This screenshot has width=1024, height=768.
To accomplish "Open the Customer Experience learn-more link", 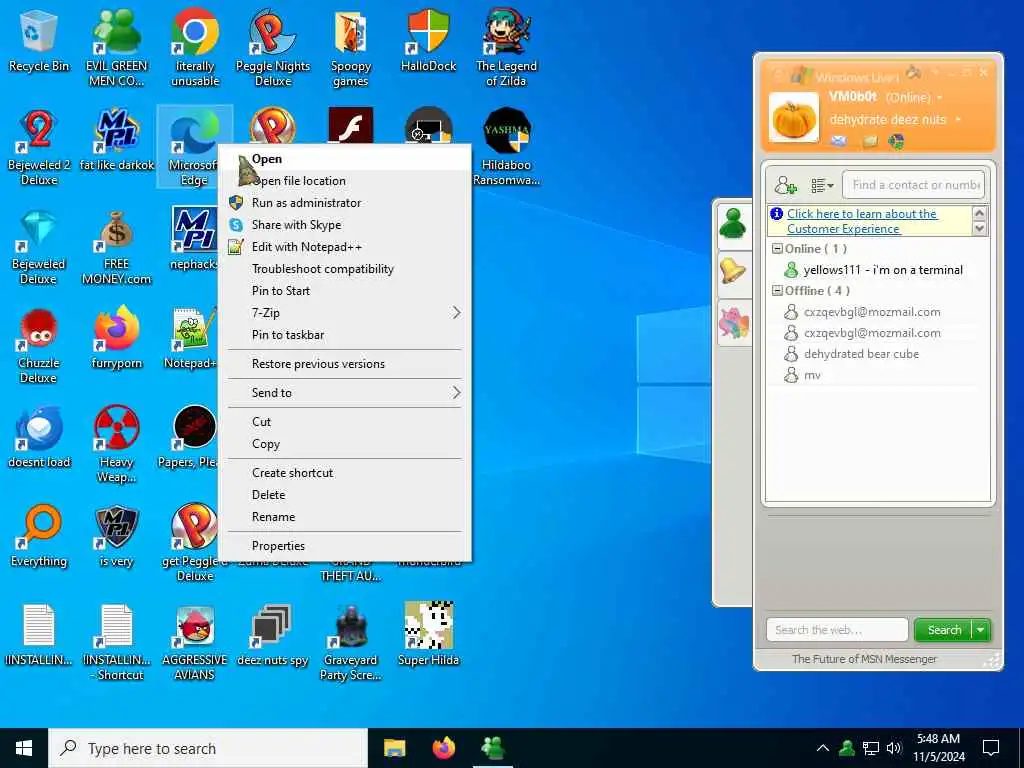I will click(x=862, y=221).
